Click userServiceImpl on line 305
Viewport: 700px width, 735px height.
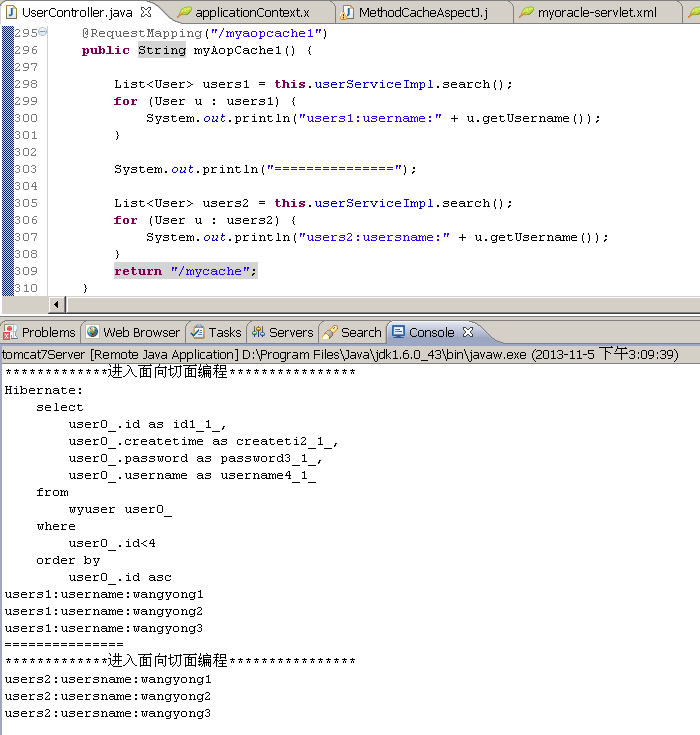pyautogui.click(x=374, y=203)
